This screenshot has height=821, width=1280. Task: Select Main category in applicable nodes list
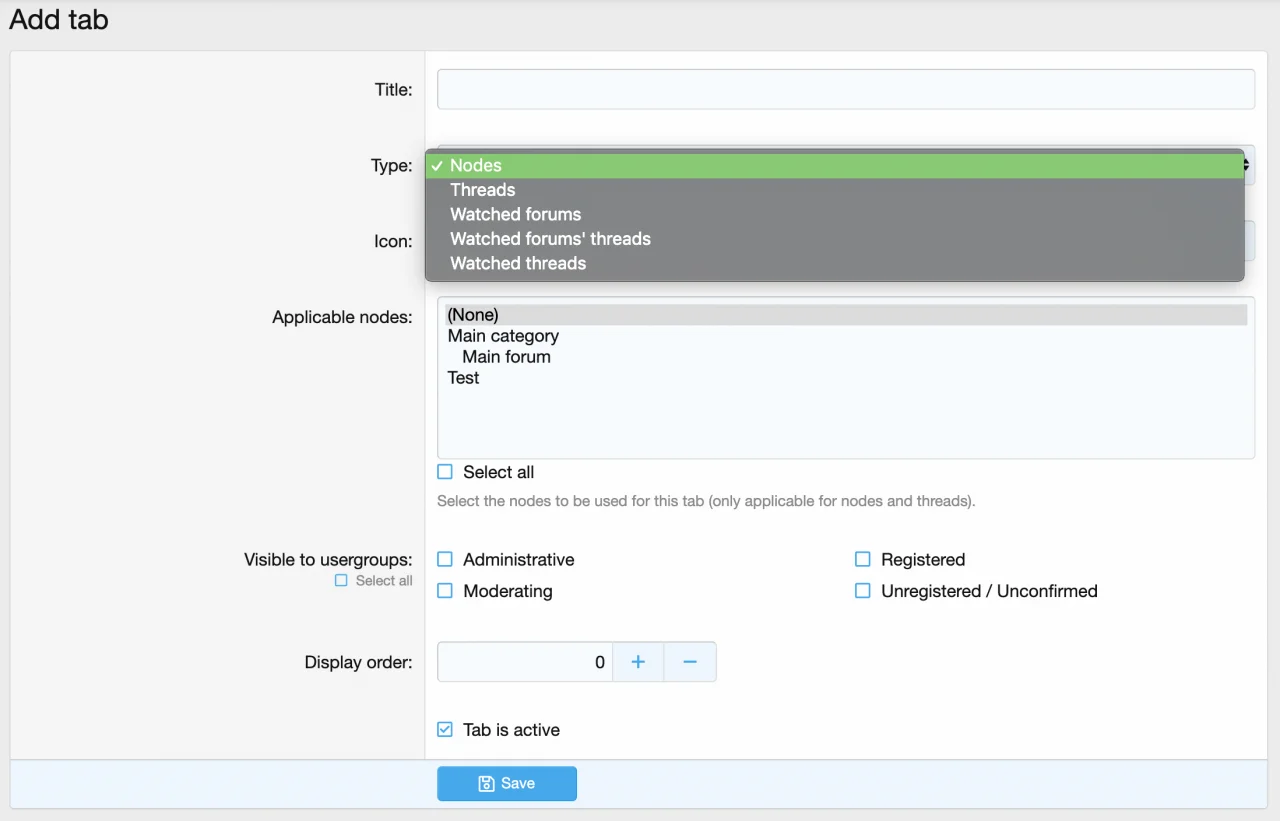[503, 336]
